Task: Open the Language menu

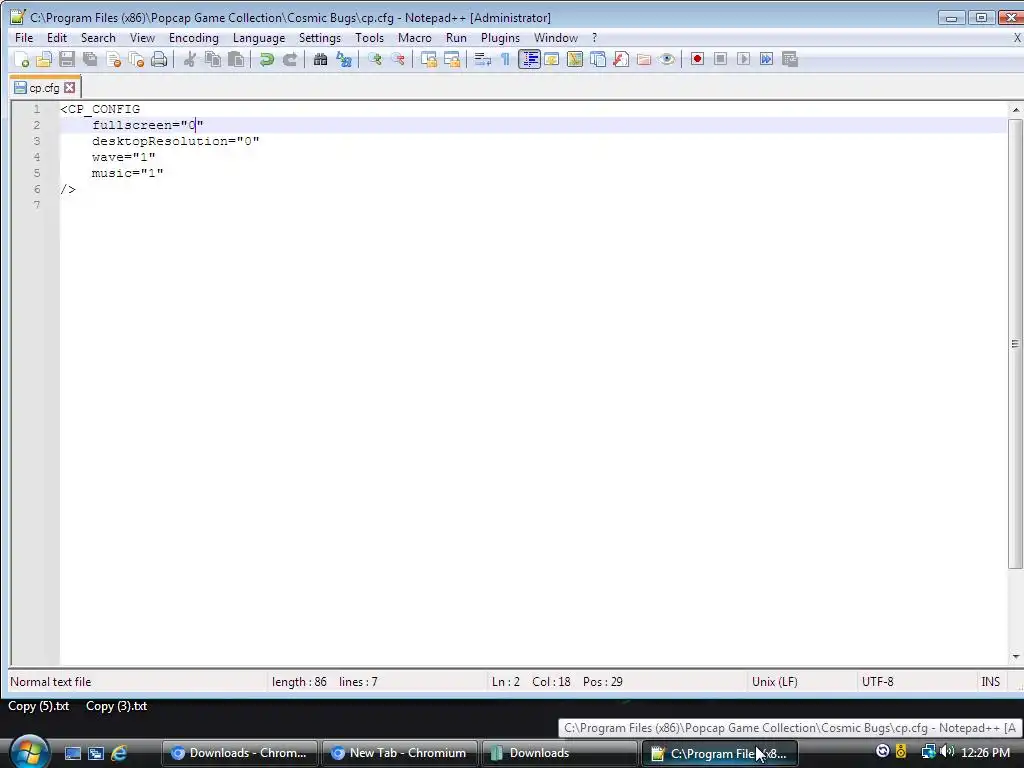Action: 259,38
